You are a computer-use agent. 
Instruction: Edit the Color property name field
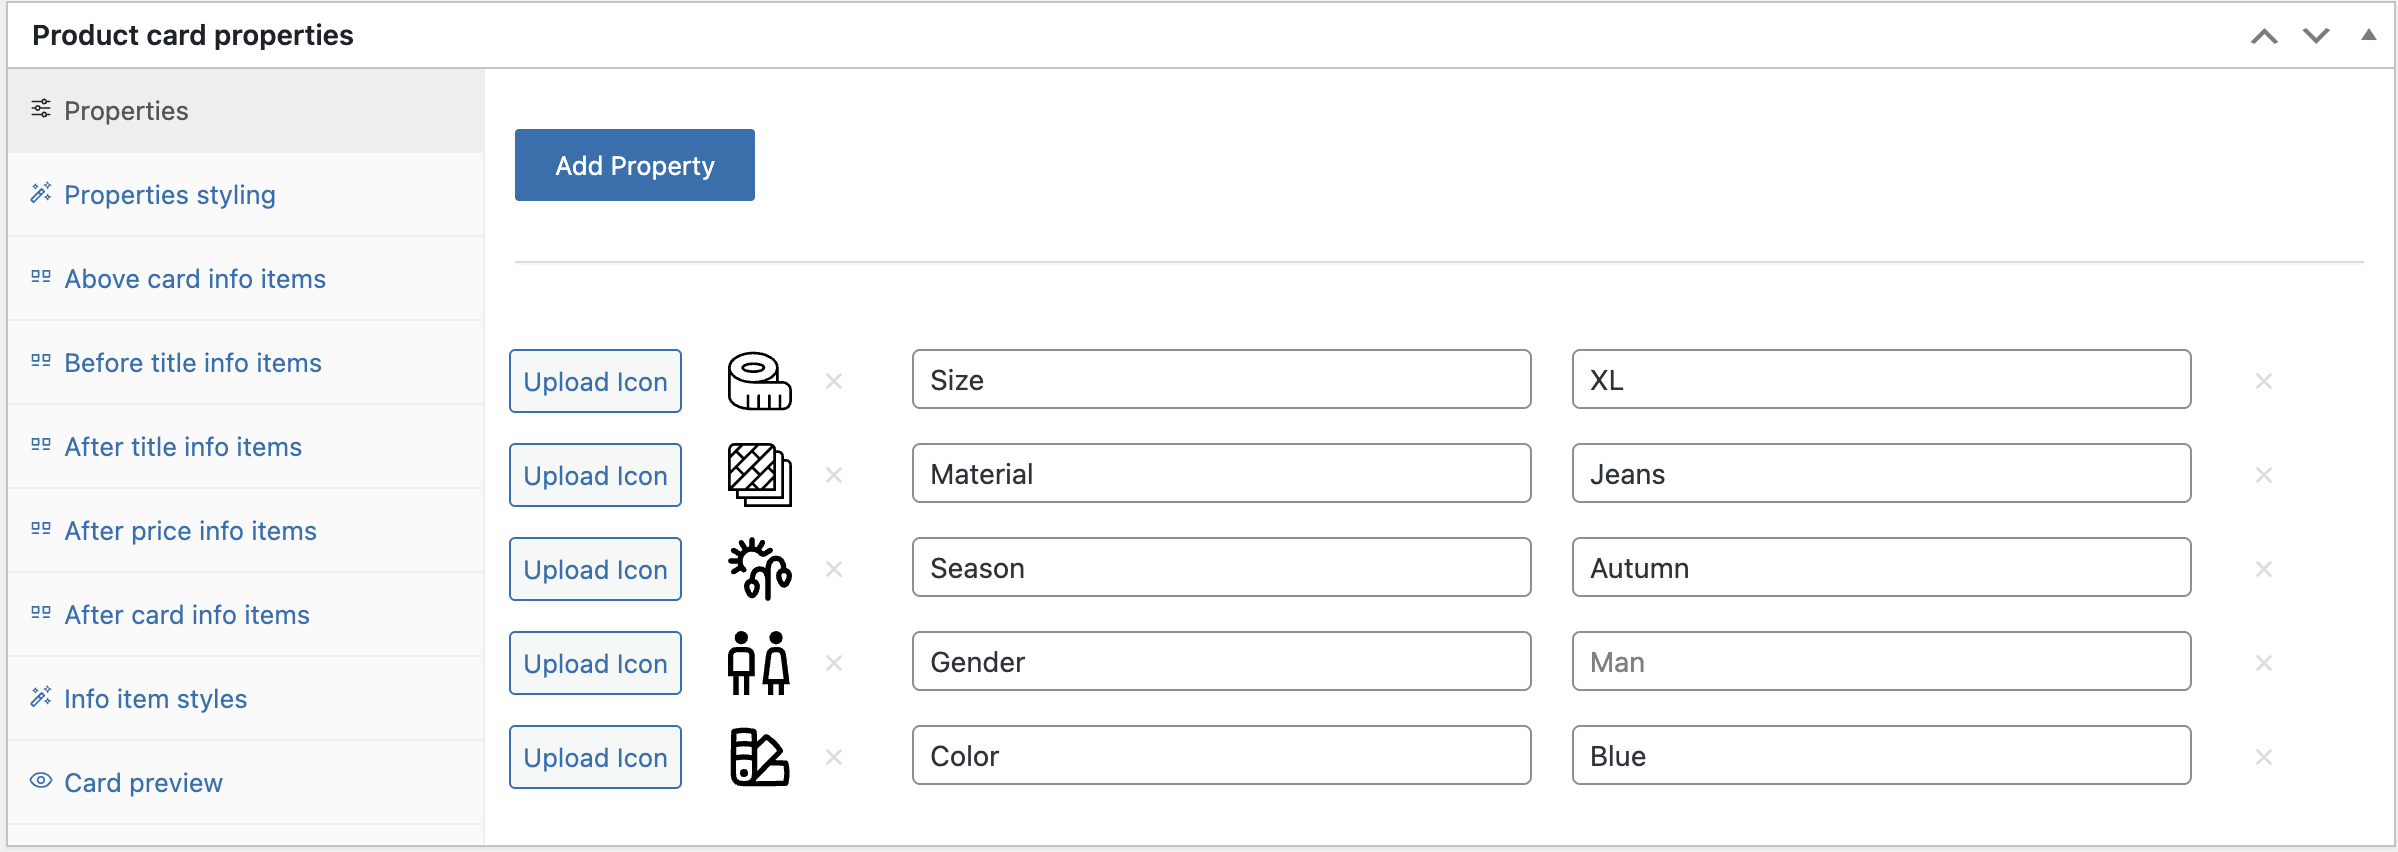click(1221, 755)
